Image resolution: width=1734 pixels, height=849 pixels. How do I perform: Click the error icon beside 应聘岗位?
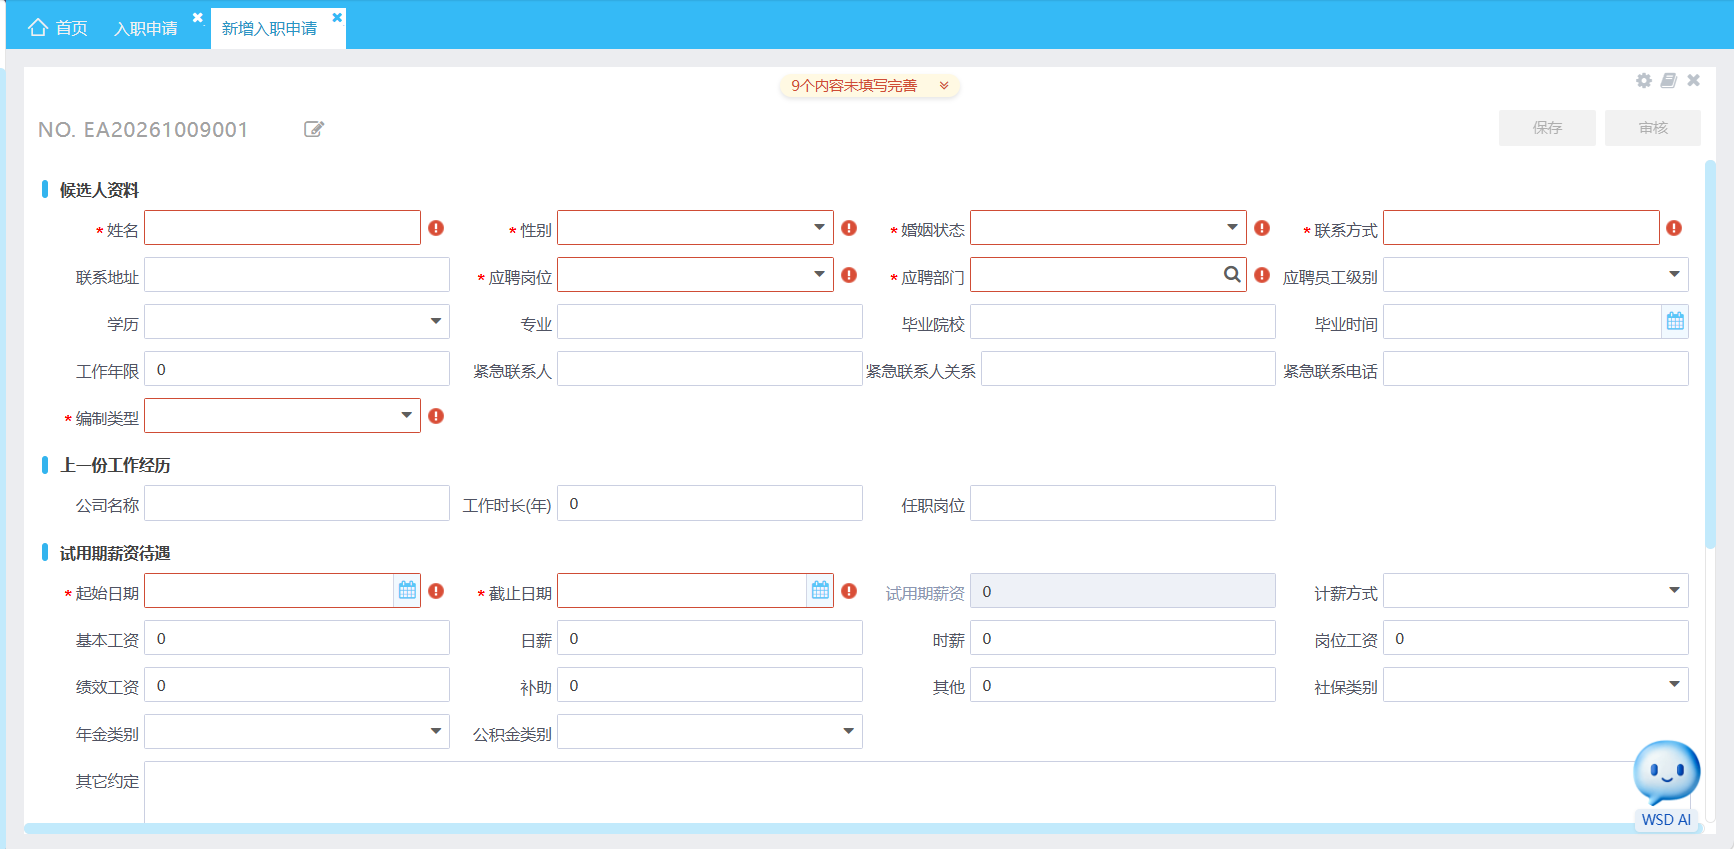[x=849, y=275]
